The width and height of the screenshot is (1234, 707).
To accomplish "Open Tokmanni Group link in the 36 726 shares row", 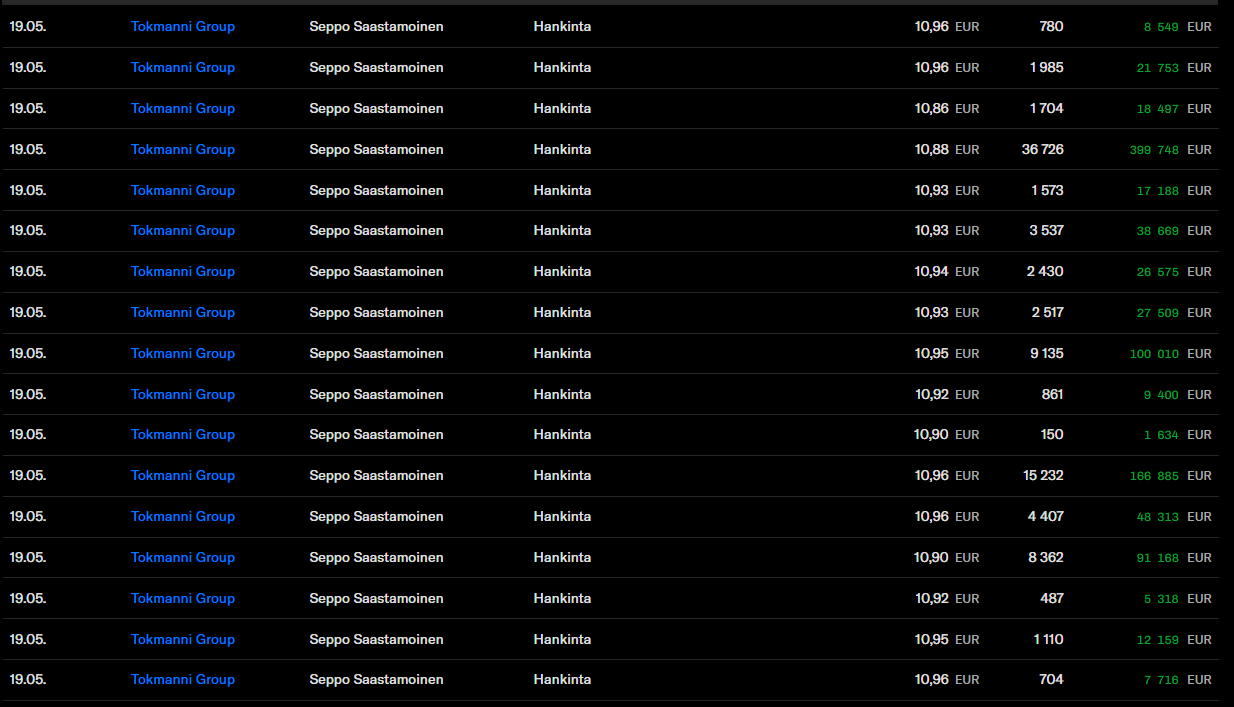I will [x=183, y=149].
